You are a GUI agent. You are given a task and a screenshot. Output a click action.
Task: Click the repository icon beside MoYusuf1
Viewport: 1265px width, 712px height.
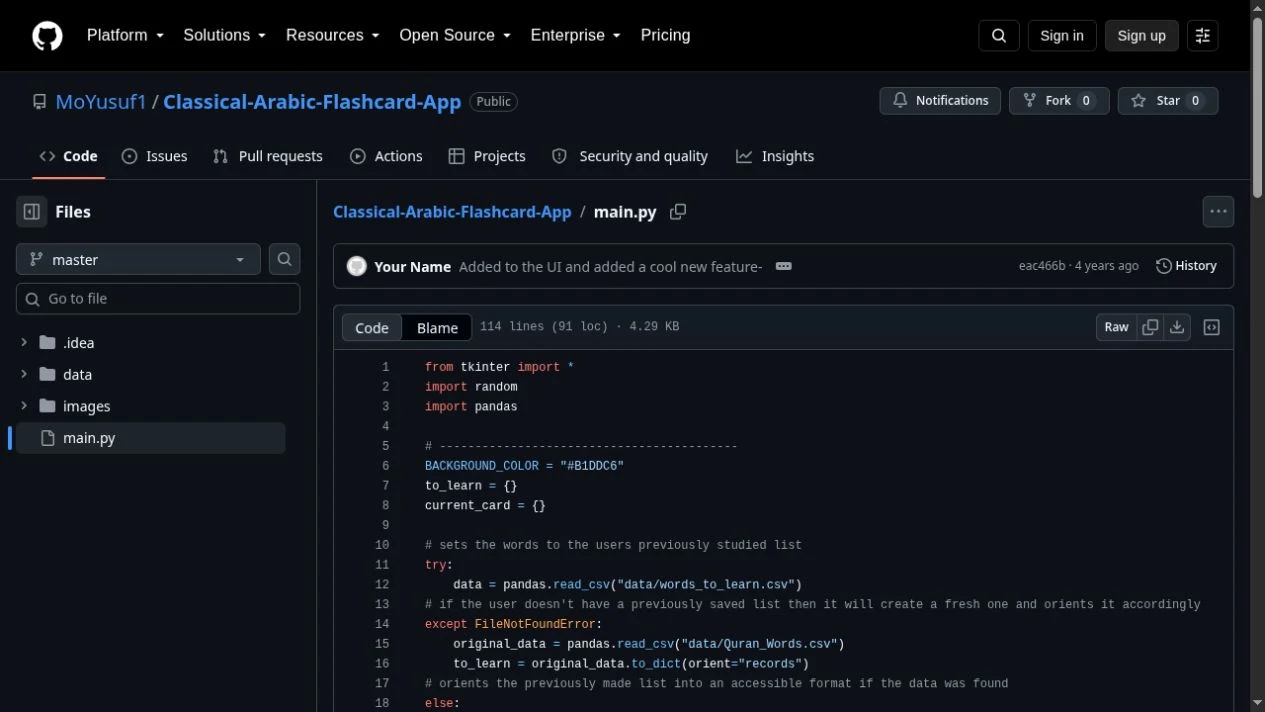coord(39,102)
